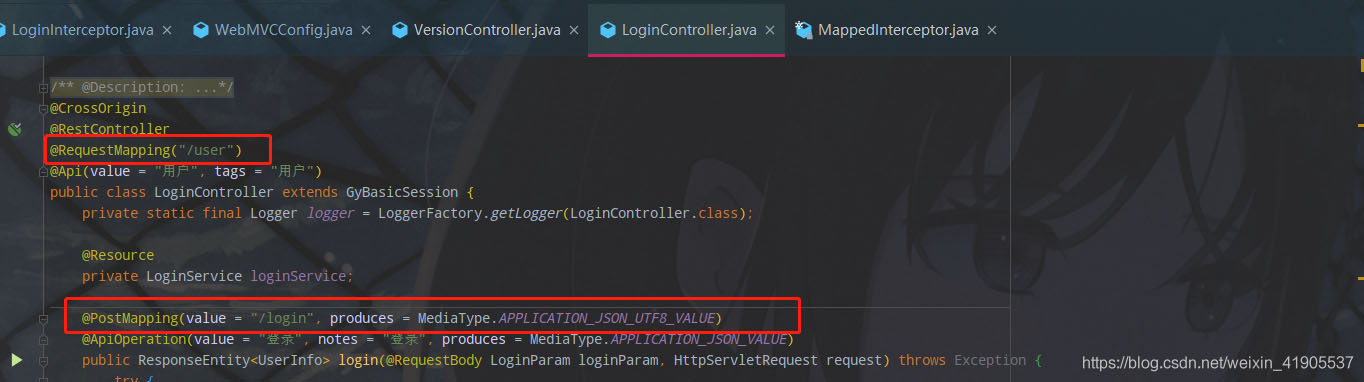This screenshot has width=1364, height=382.
Task: Click the Spring bean gutter icon beside @RestController
Action: (x=14, y=129)
